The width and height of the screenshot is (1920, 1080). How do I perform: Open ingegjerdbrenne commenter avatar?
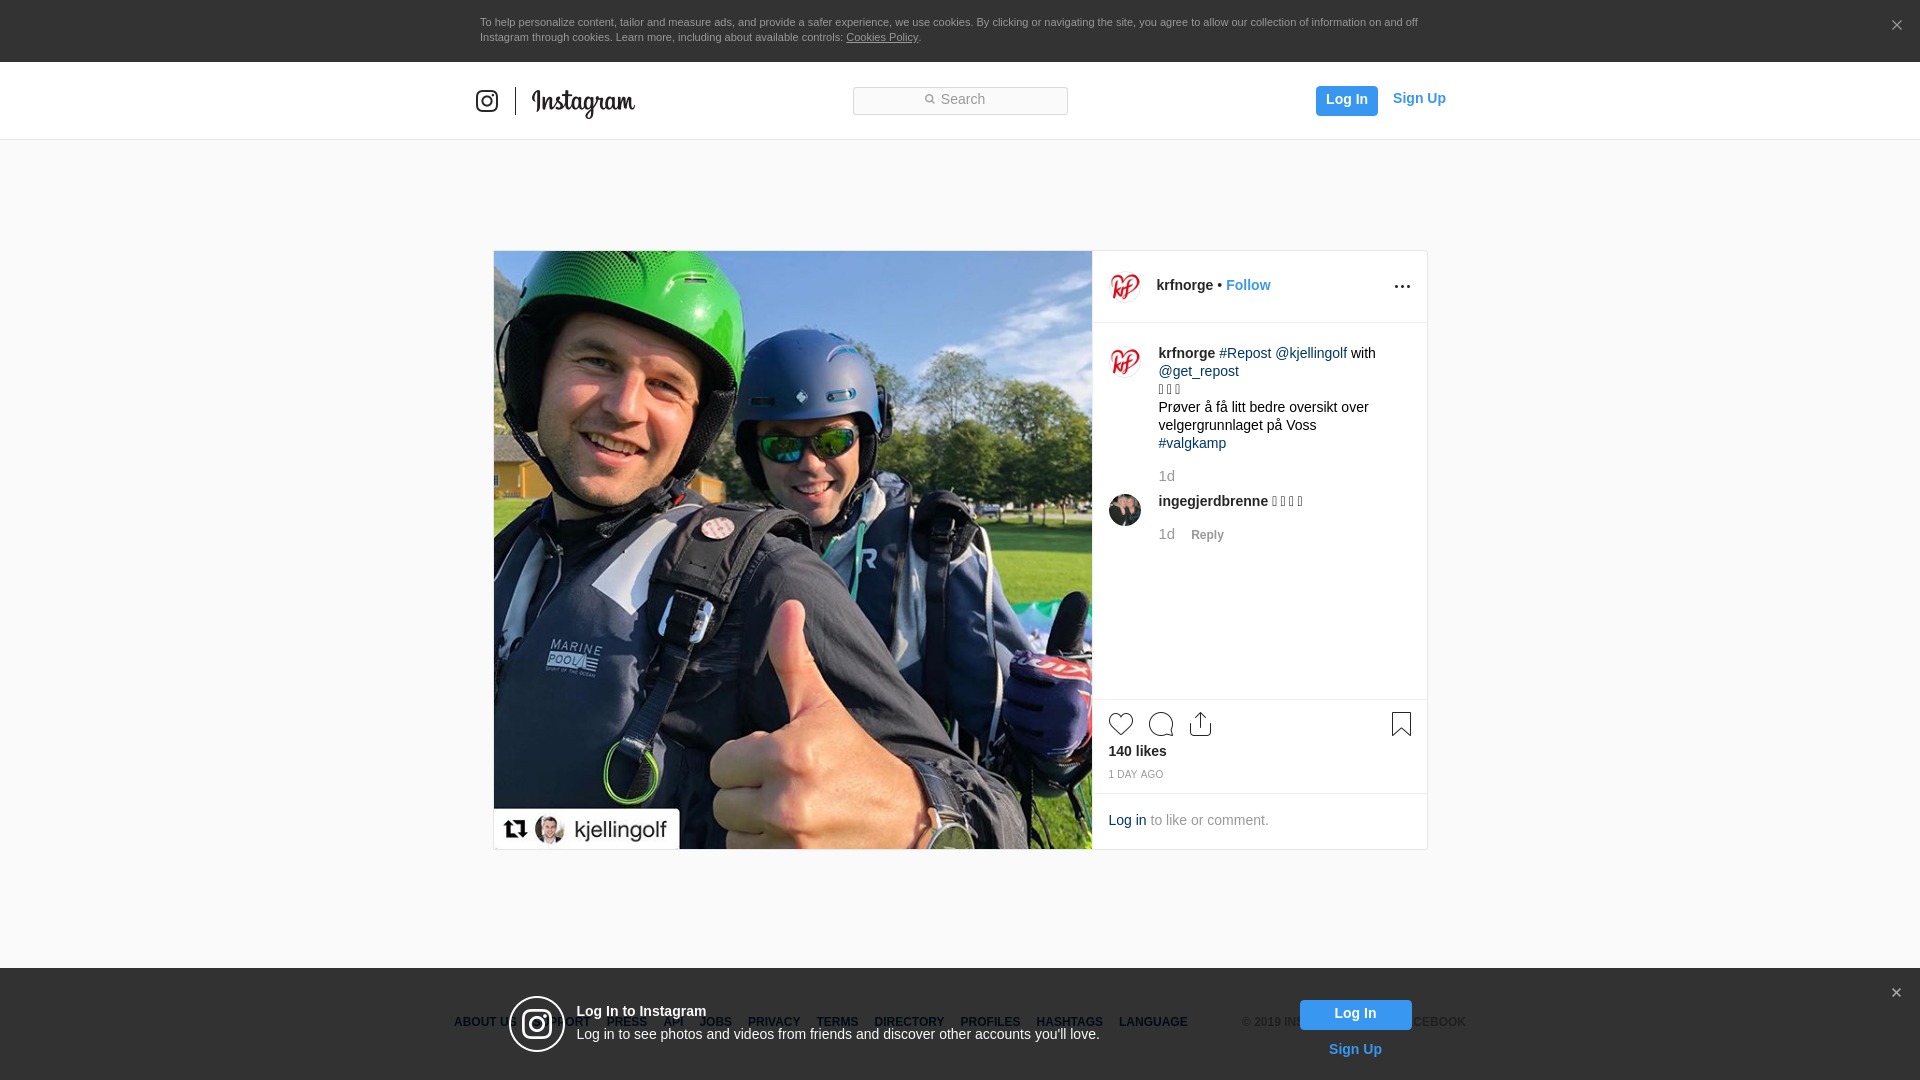click(x=1125, y=510)
